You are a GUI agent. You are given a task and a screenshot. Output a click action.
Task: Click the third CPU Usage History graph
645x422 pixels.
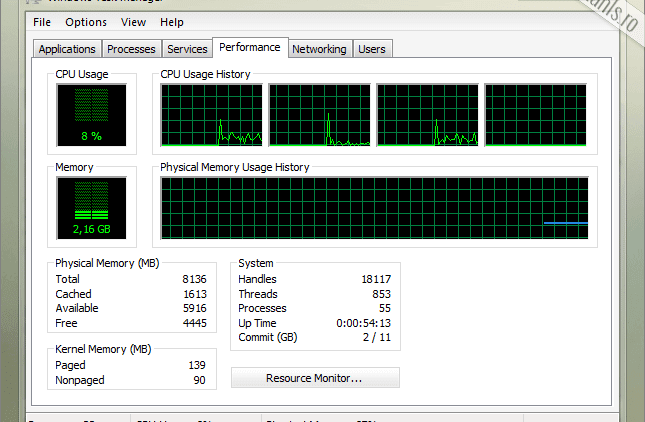pyautogui.click(x=428, y=115)
